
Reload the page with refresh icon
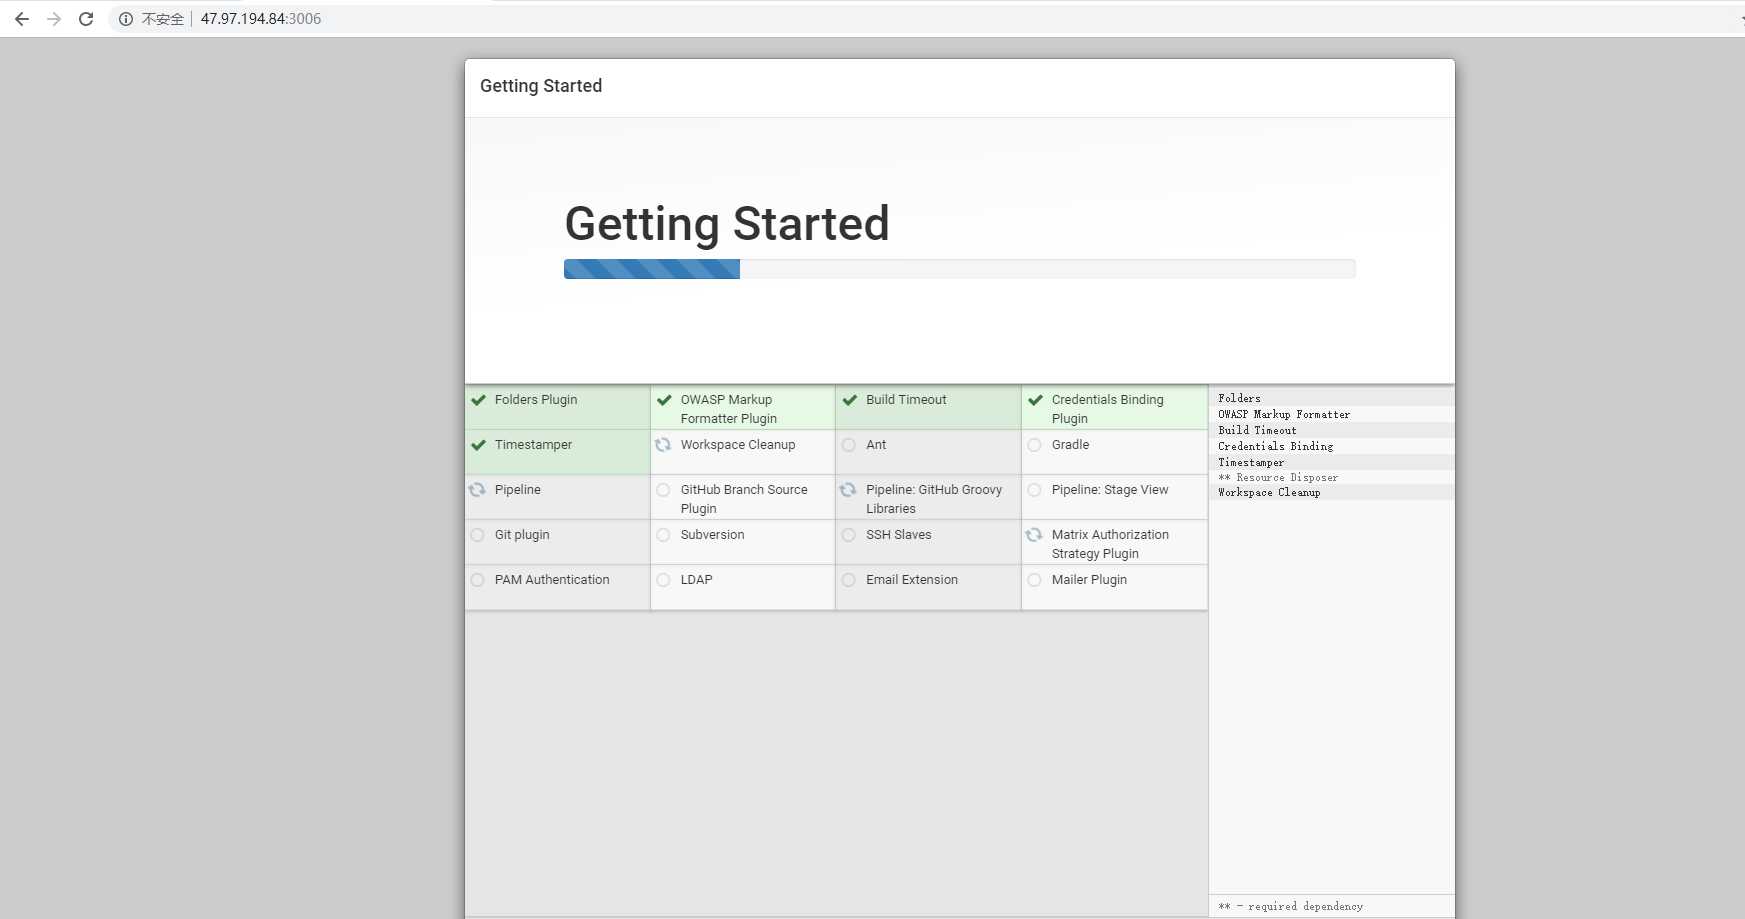coord(86,19)
